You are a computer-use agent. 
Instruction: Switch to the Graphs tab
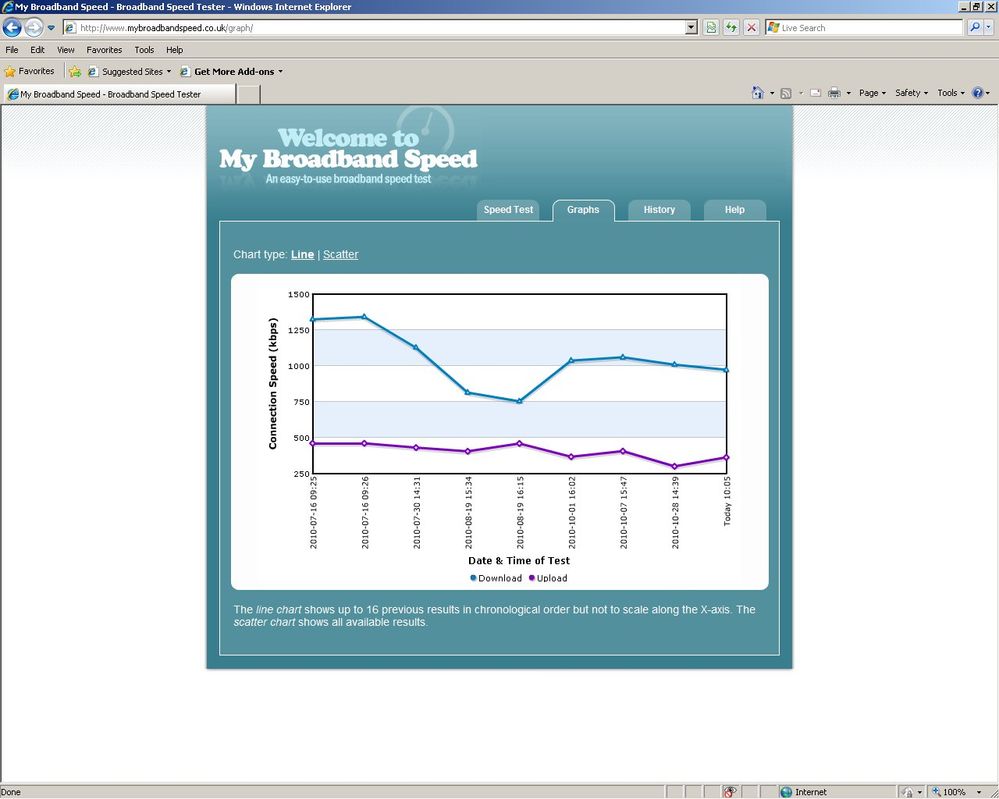tap(583, 210)
